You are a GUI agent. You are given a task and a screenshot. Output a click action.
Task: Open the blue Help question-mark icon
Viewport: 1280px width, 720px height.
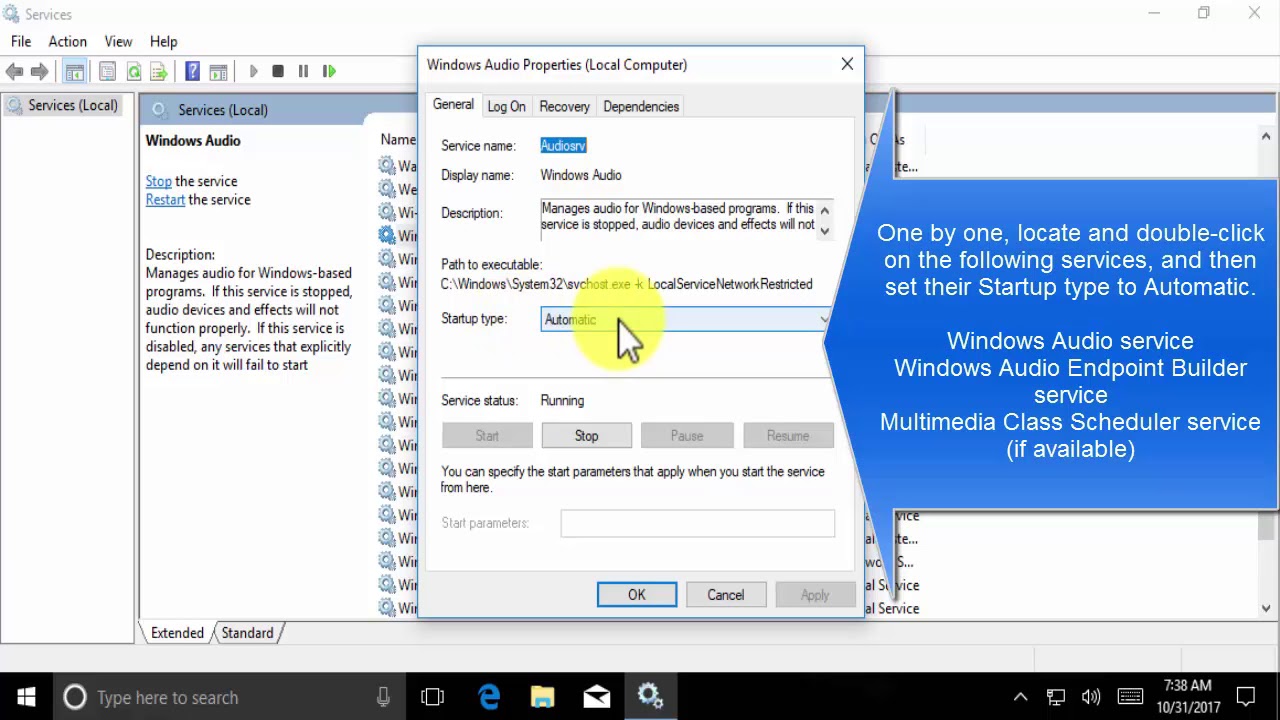point(192,71)
